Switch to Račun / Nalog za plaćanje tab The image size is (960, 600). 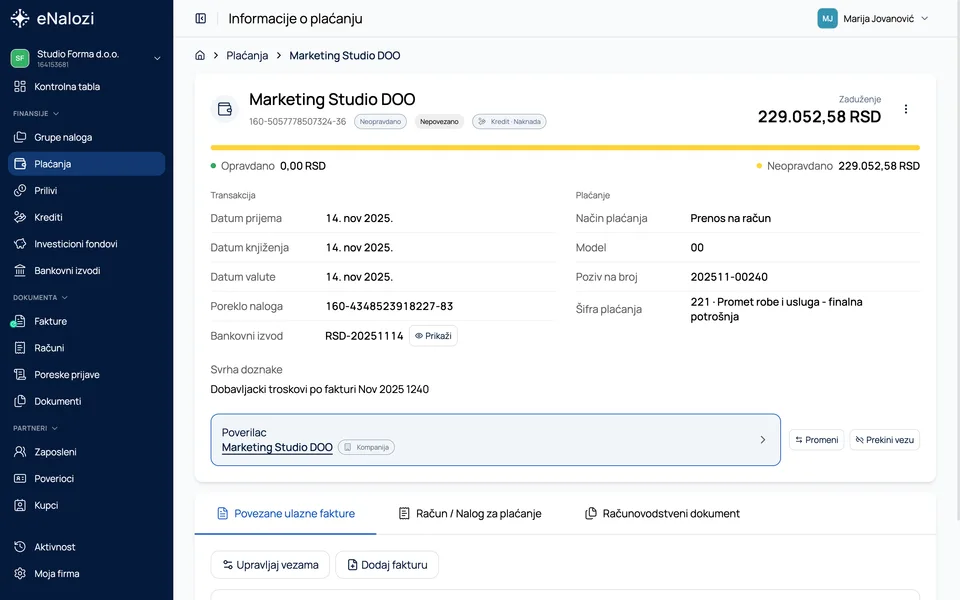pos(470,514)
